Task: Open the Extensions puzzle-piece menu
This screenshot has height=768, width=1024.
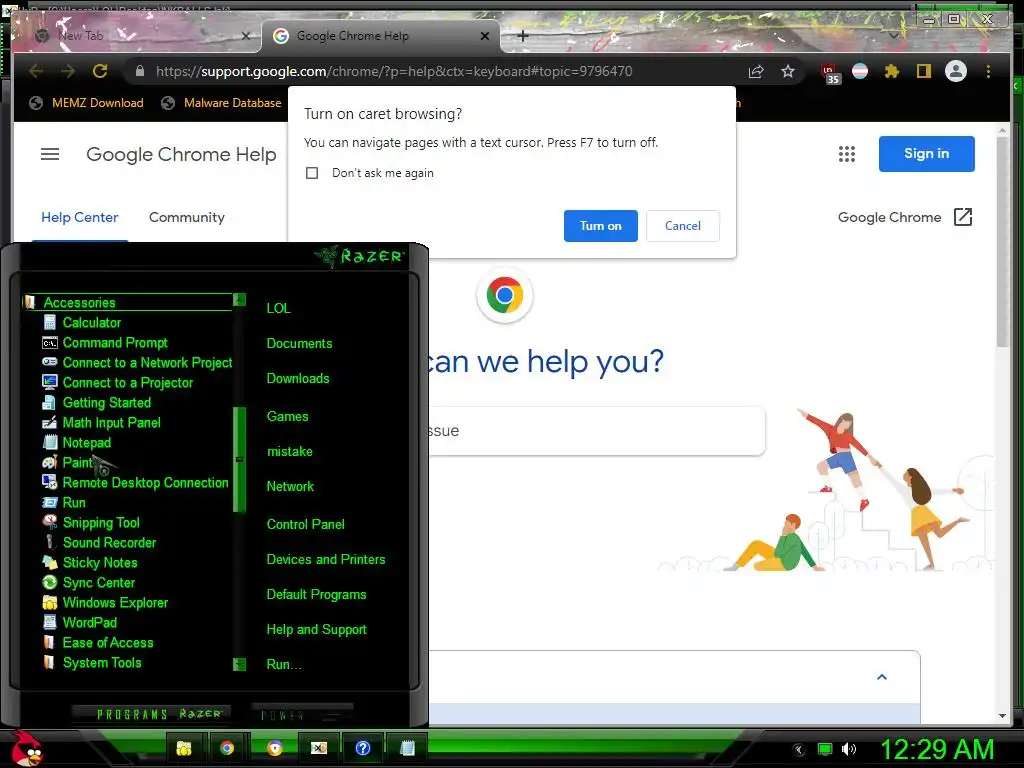Action: [891, 71]
